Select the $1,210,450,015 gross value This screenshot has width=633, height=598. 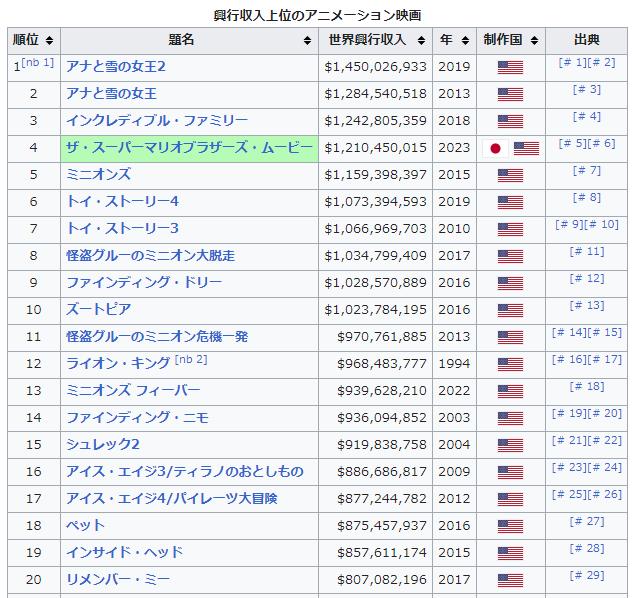(375, 148)
